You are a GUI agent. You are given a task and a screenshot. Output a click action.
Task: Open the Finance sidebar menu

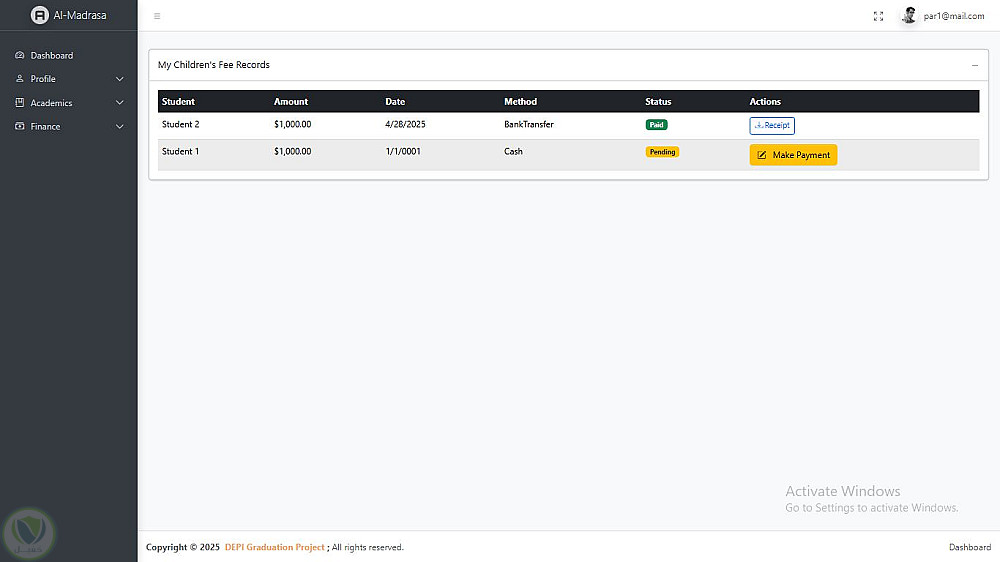click(x=69, y=126)
